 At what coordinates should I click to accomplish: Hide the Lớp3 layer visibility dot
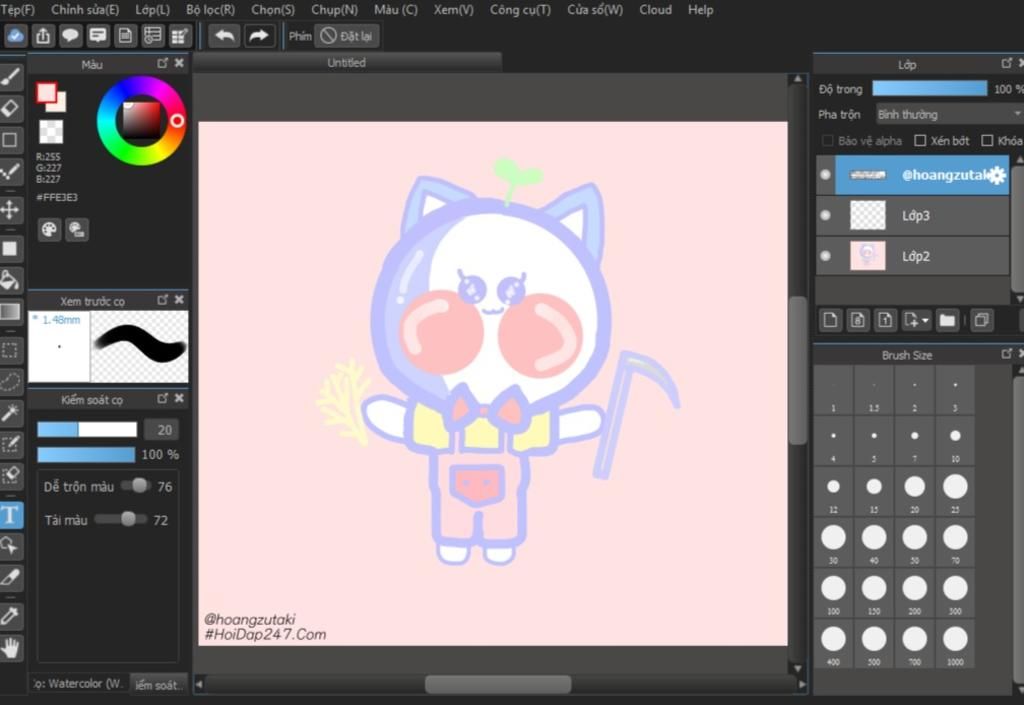click(825, 215)
